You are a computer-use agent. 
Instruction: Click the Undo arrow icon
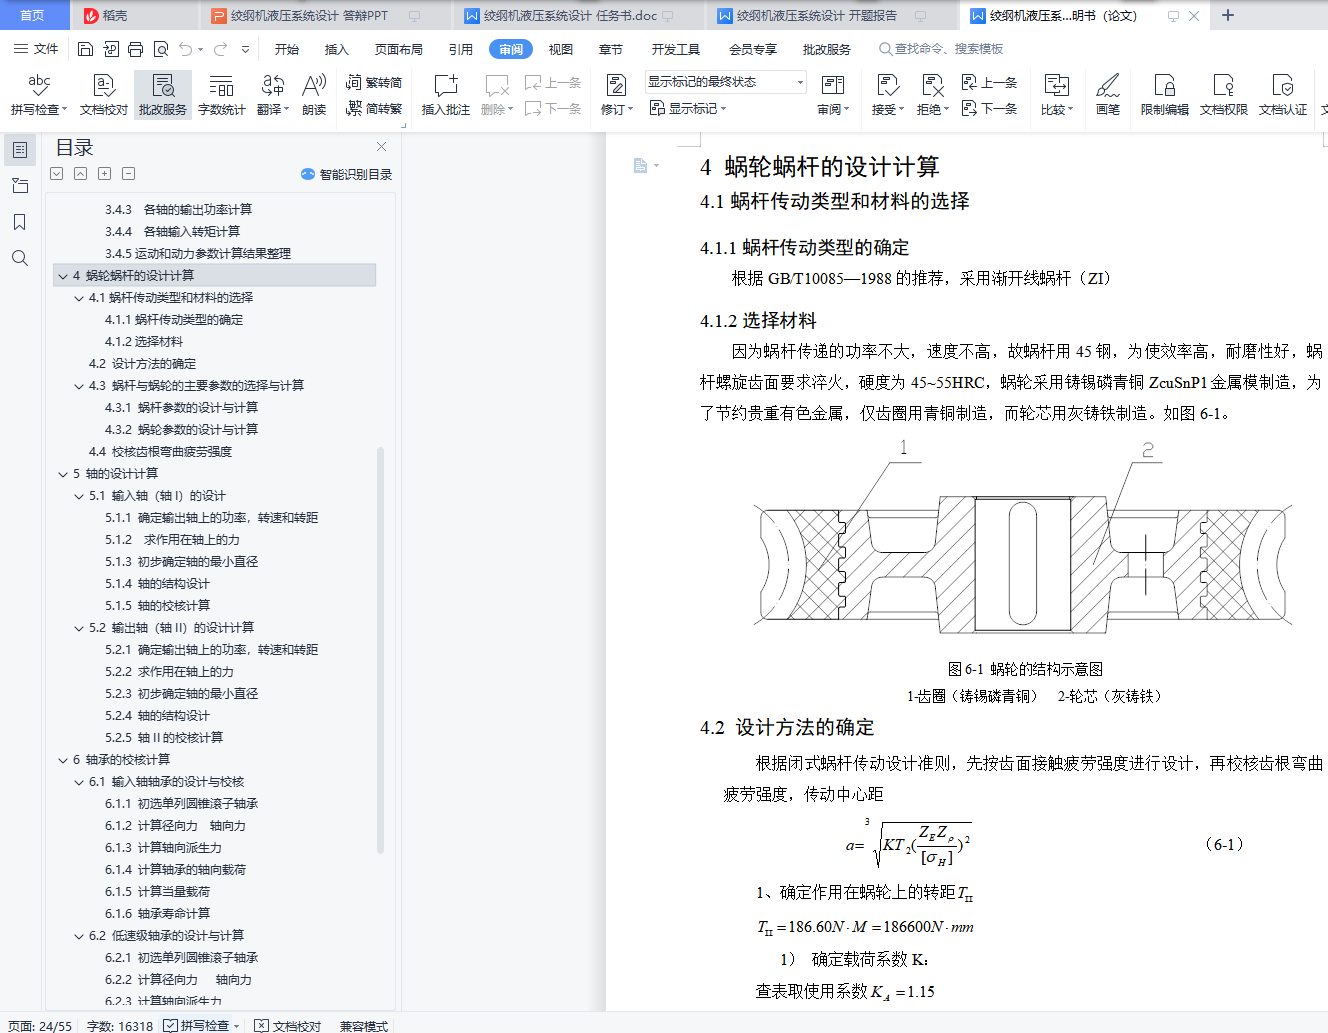coord(186,49)
